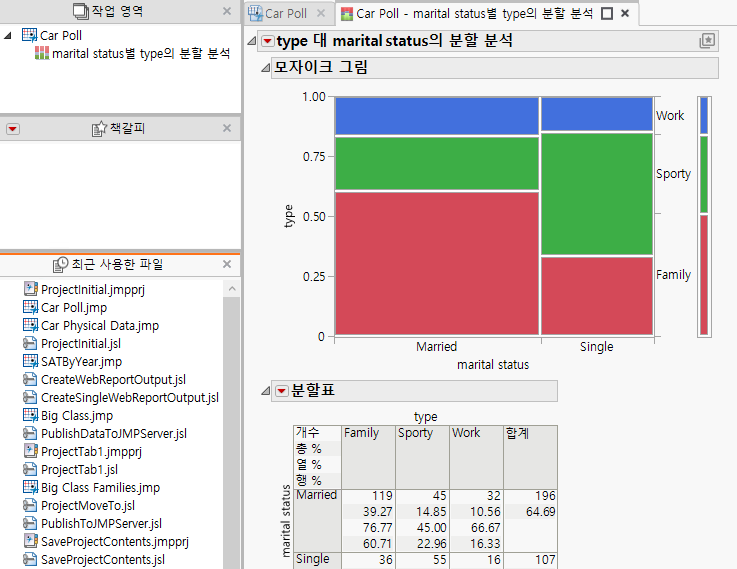
Task: Open Car Physical Data.jmp icon
Action: (31, 325)
